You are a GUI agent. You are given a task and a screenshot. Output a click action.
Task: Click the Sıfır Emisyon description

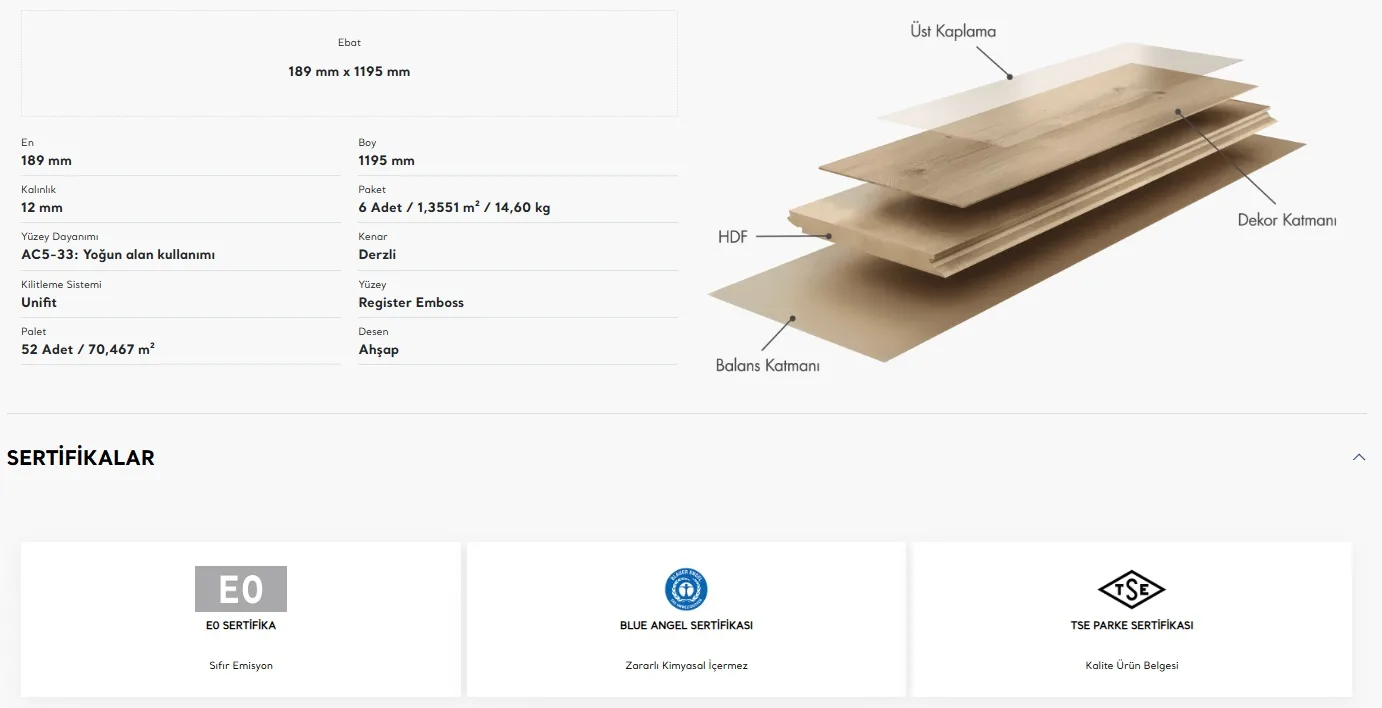click(x=241, y=665)
